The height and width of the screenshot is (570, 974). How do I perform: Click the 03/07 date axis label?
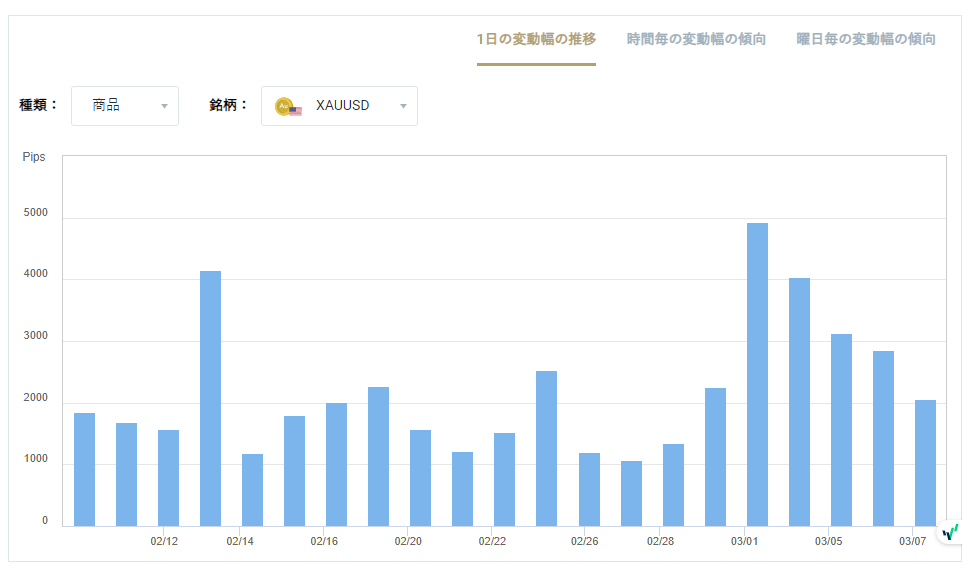coord(913,541)
